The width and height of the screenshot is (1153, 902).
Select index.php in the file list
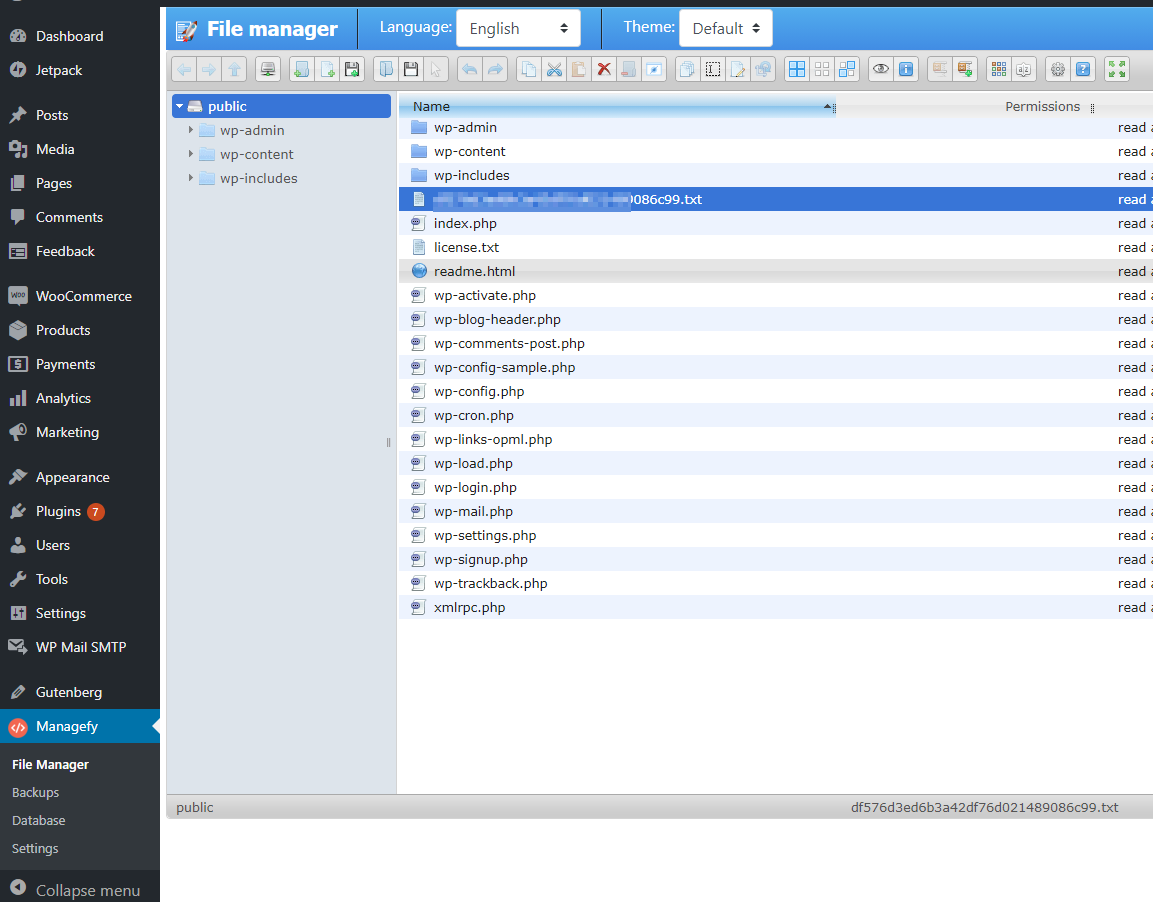(776, 223)
